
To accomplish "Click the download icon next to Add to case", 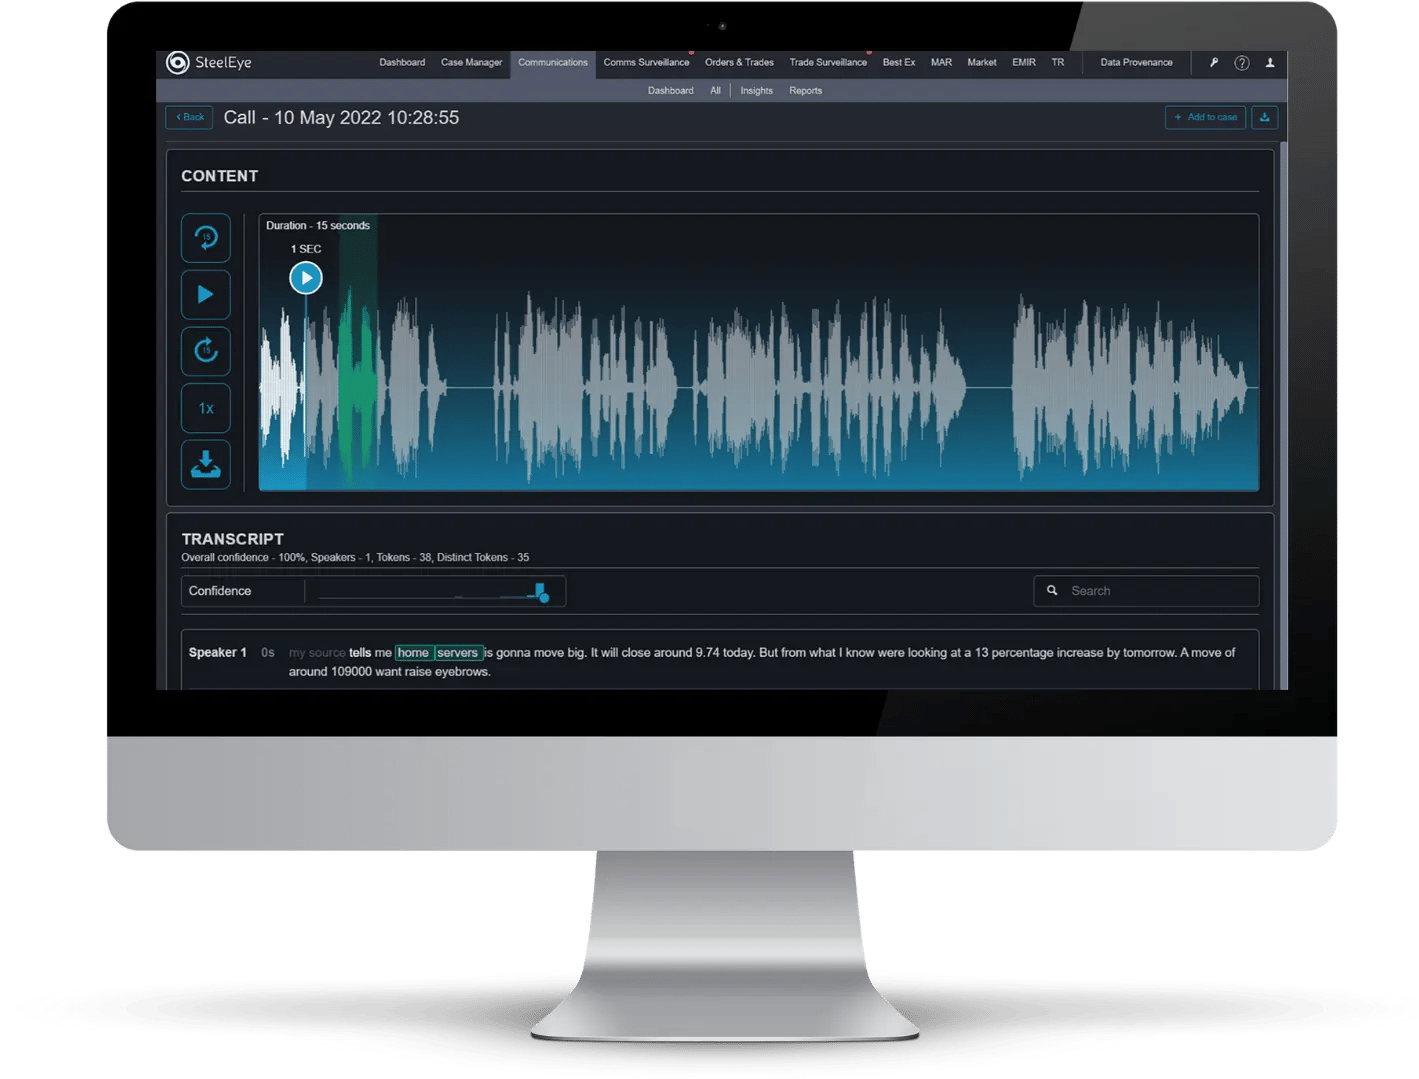I will (x=1265, y=117).
